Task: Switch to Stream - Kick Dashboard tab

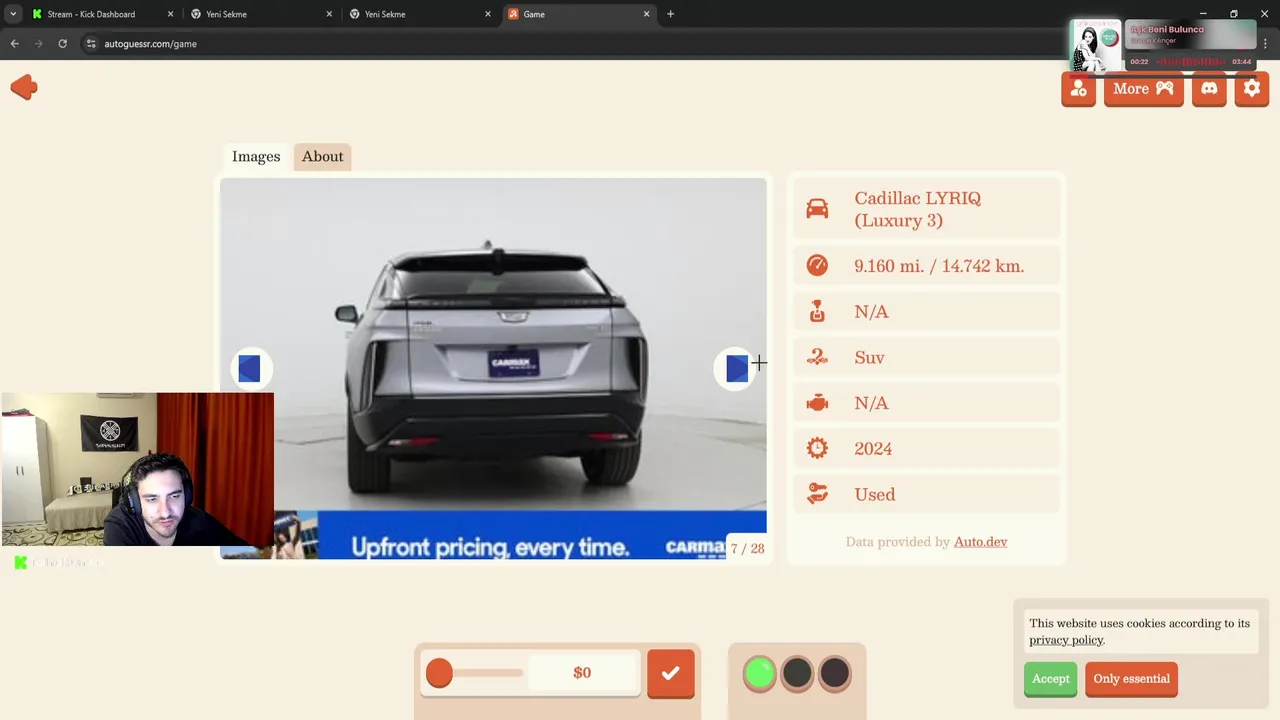Action: [102, 14]
